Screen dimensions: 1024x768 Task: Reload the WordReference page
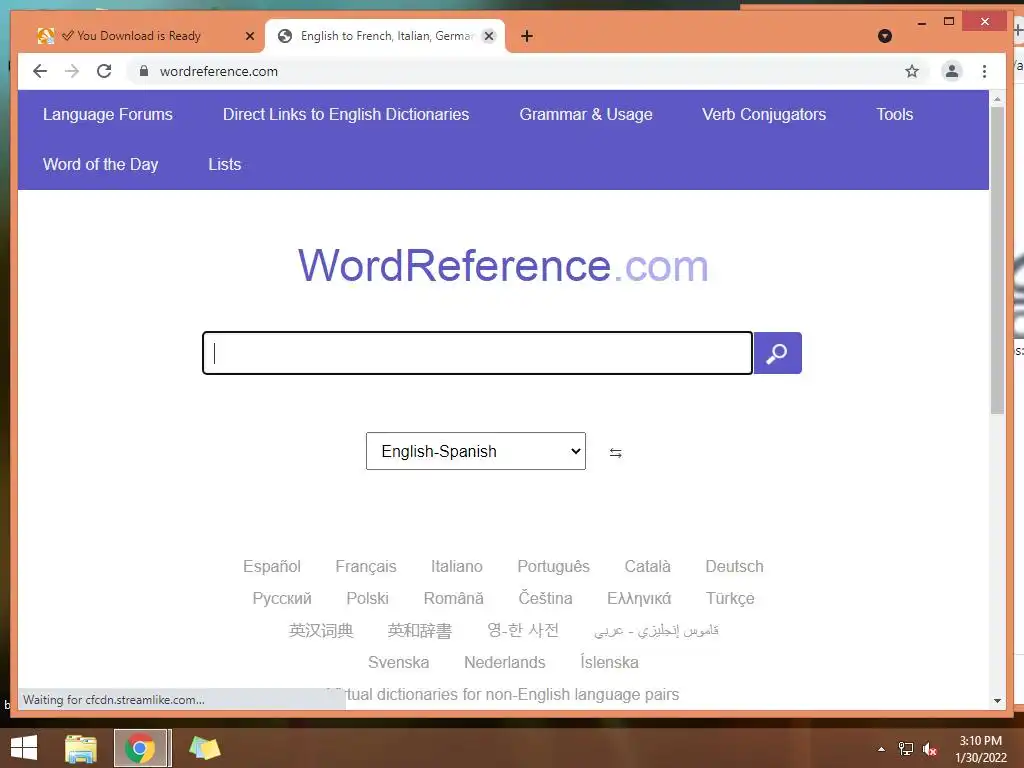(x=104, y=71)
